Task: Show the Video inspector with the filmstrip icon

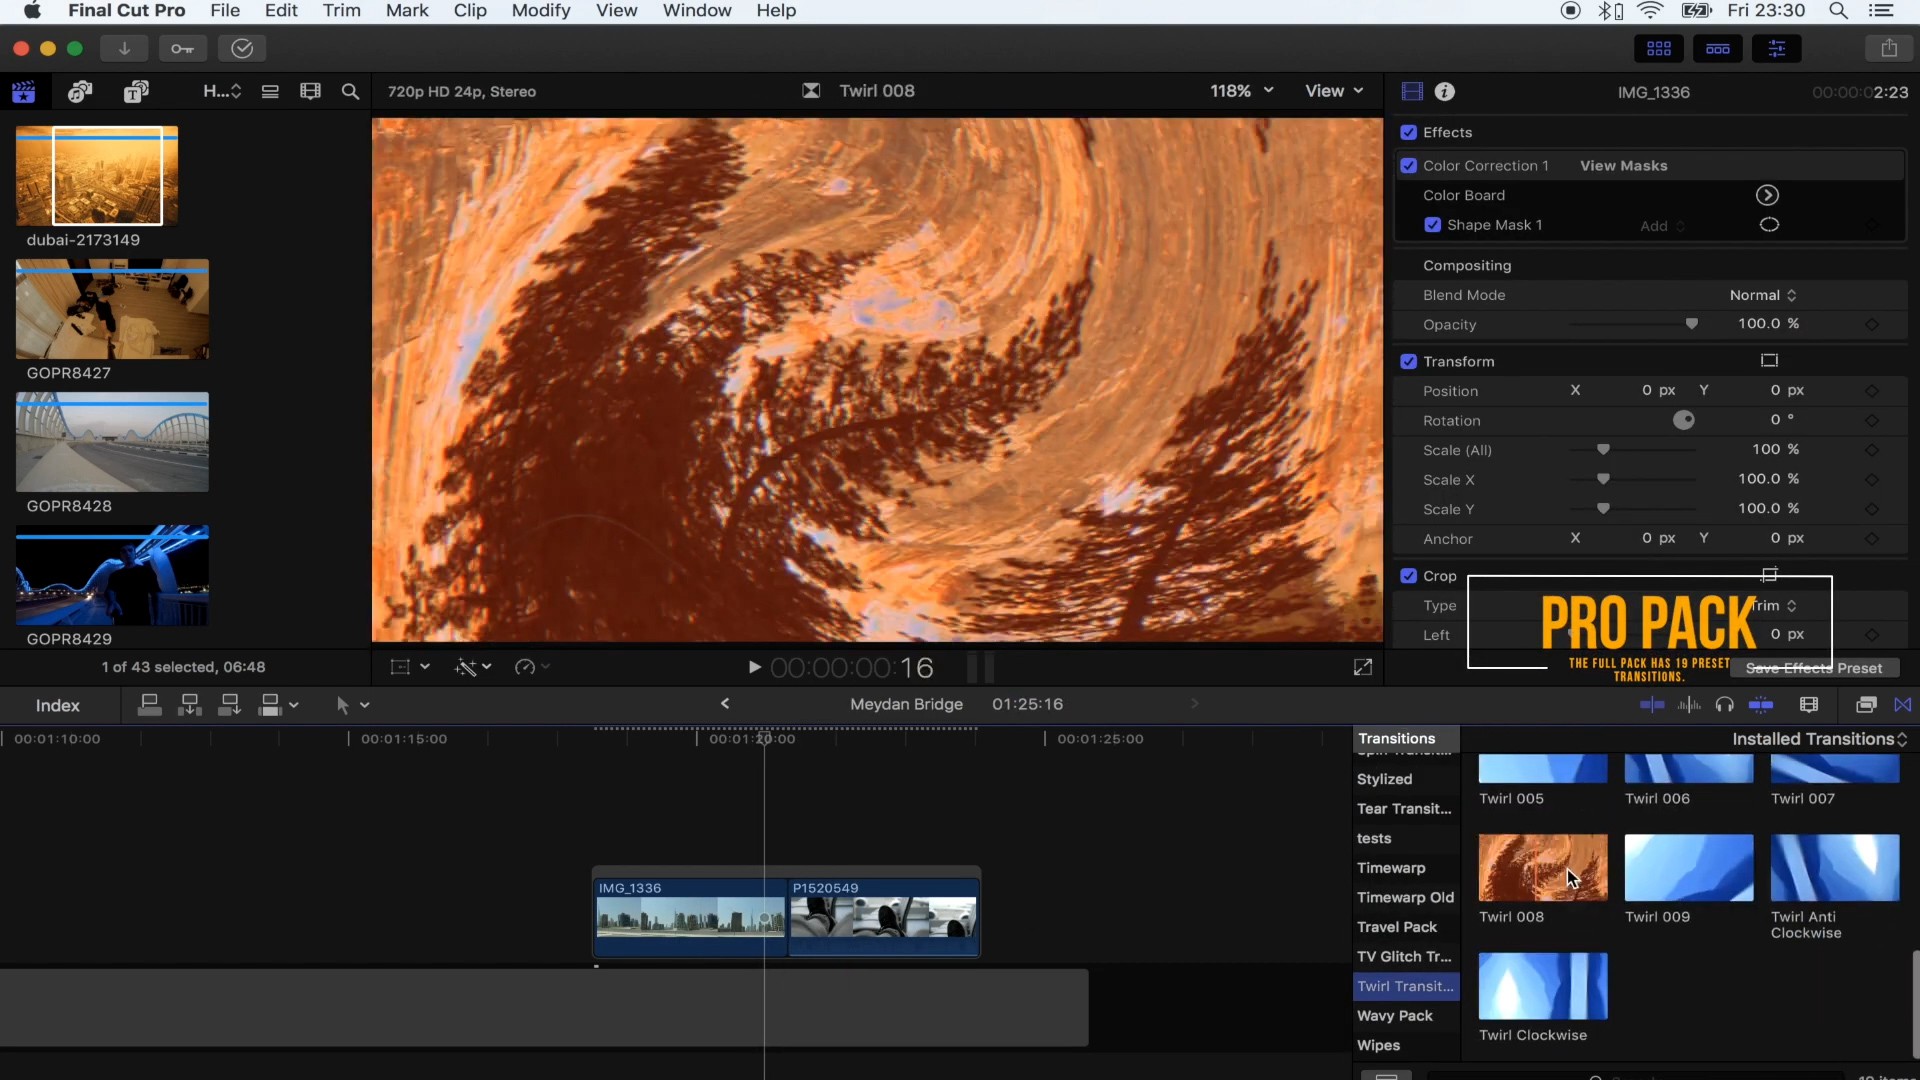Action: pos(1411,91)
